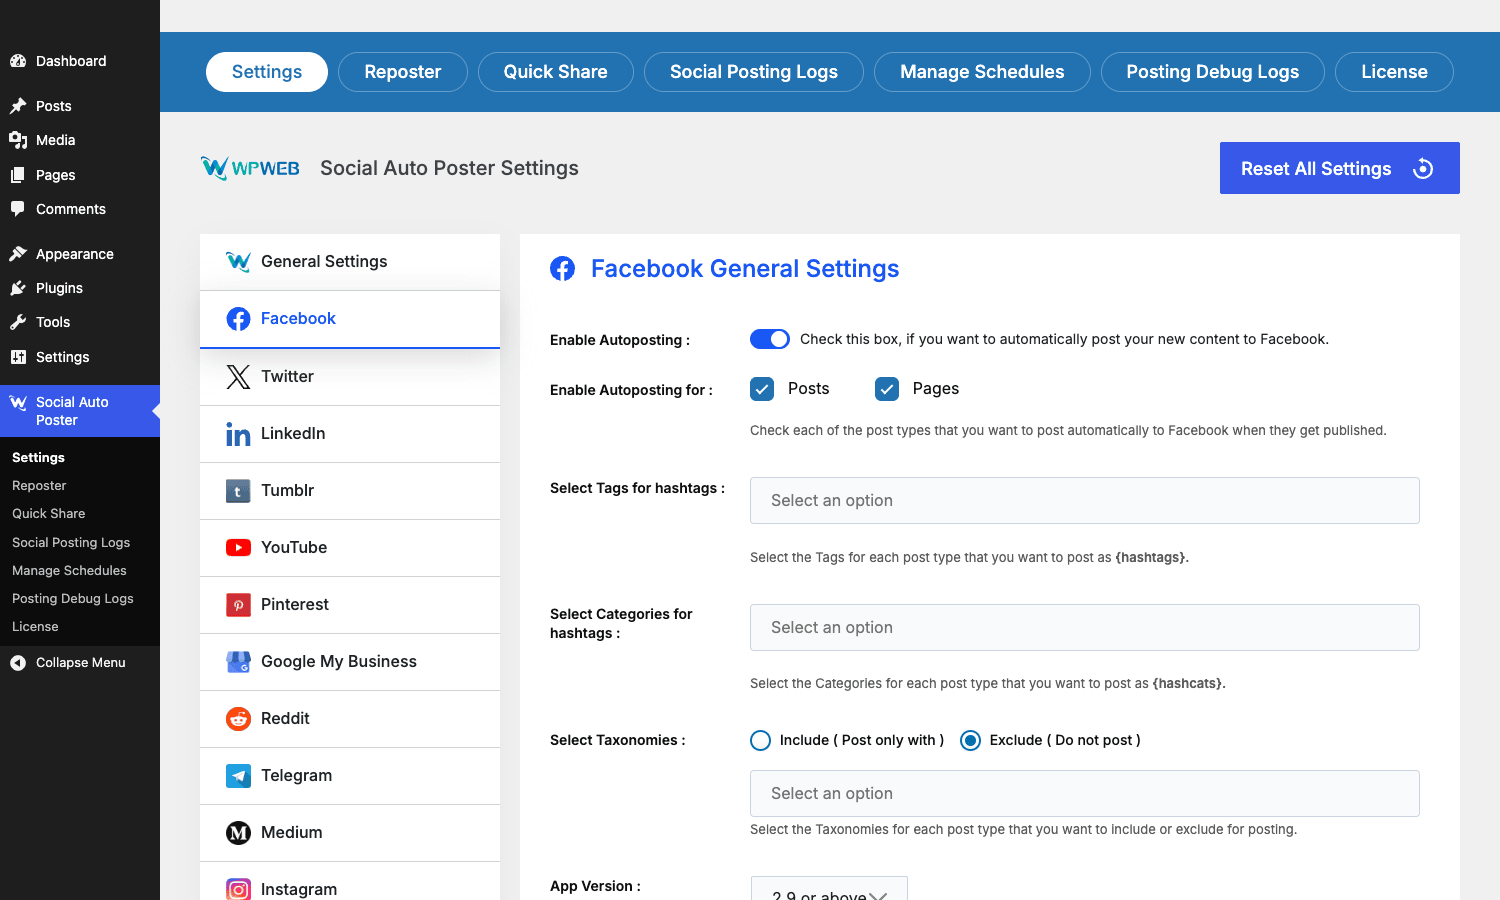Click the Tools wrench icon
This screenshot has height=900, width=1500.
(18, 322)
